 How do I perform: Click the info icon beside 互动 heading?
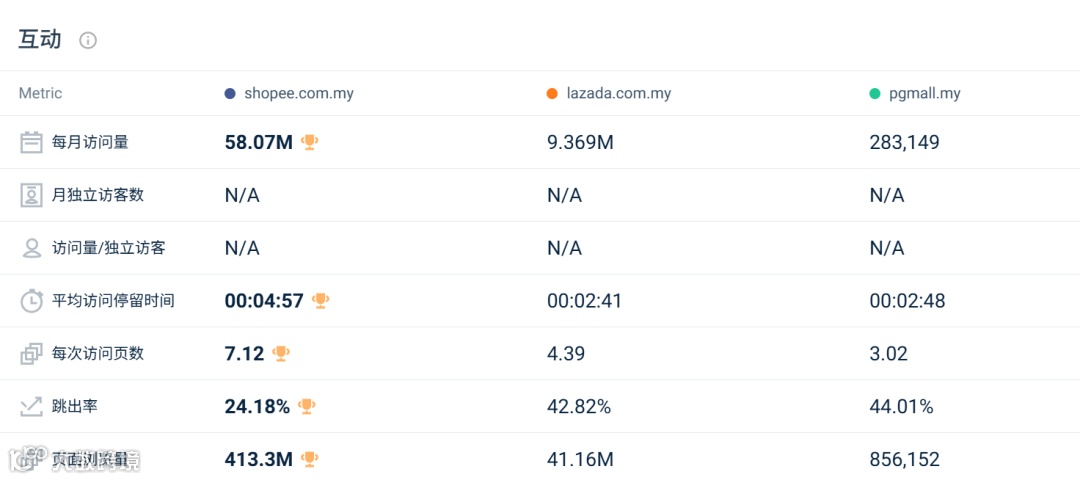88,41
